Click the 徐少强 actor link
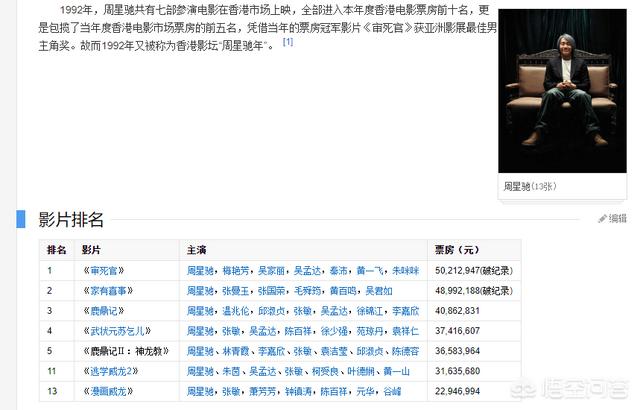640x410 pixels. (334, 331)
